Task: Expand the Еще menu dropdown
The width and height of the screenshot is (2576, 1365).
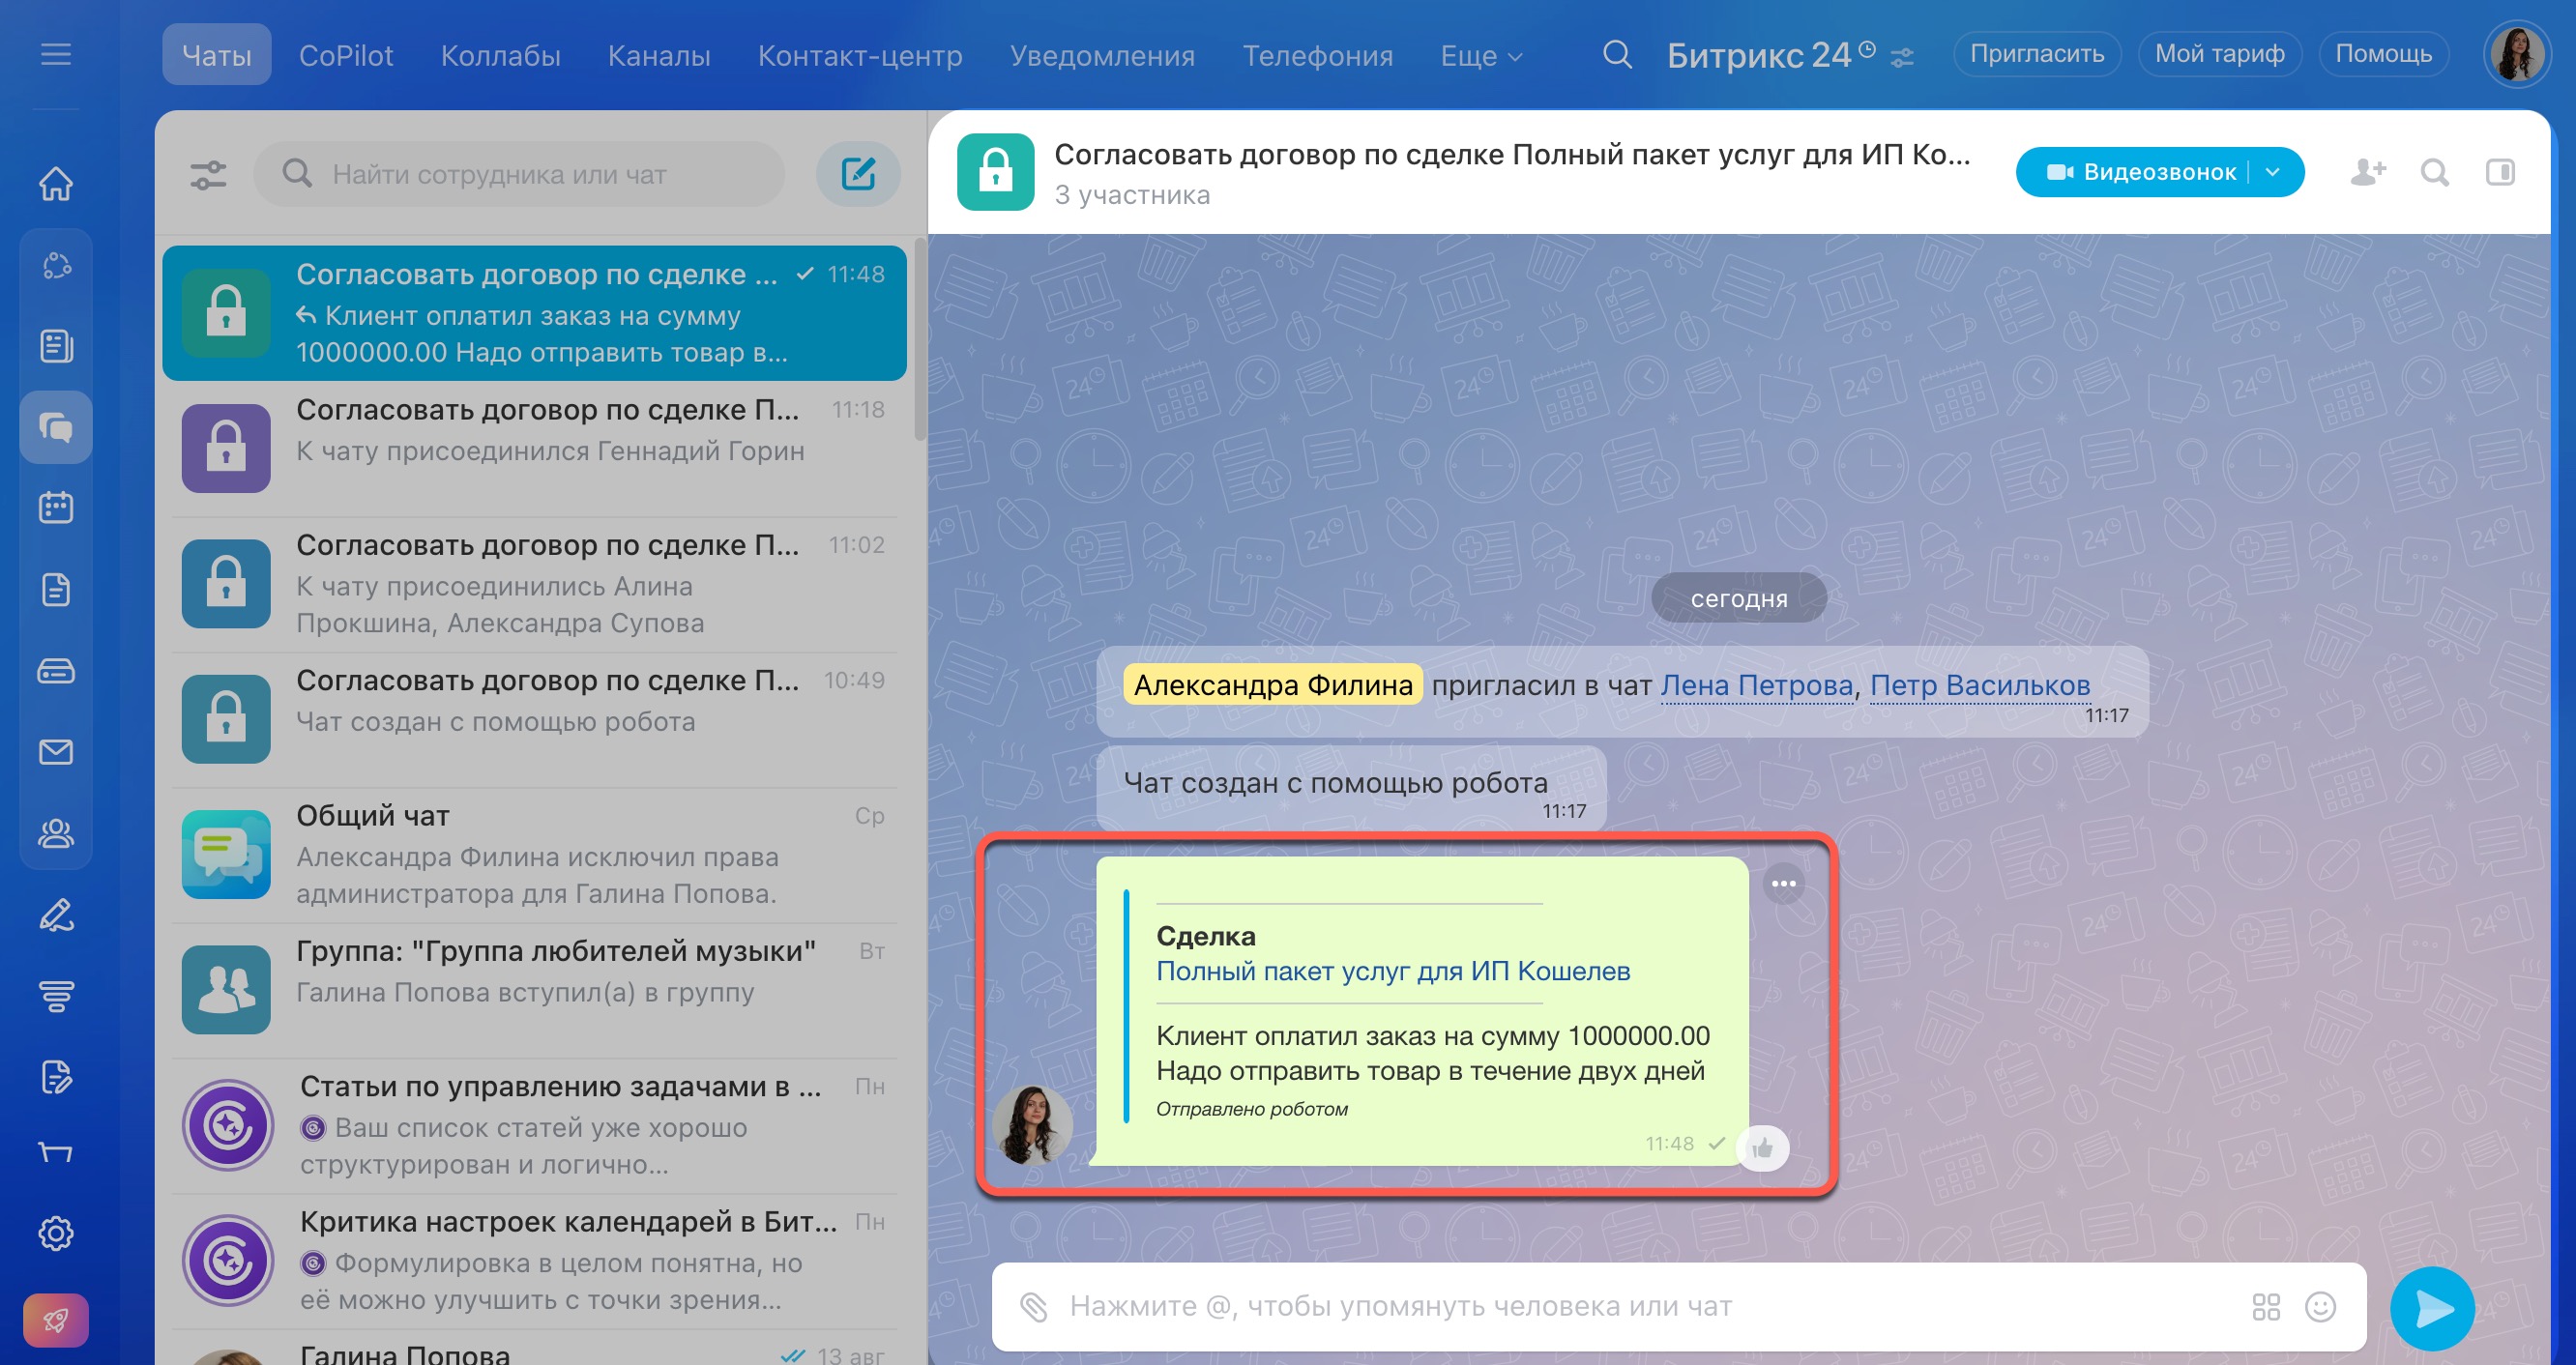Action: (1481, 56)
